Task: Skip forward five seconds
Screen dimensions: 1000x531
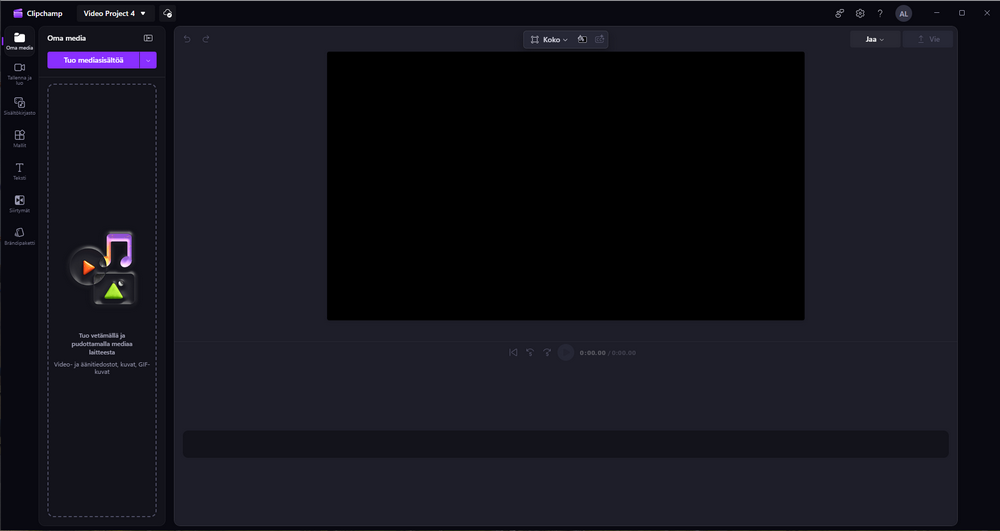Action: (x=547, y=353)
